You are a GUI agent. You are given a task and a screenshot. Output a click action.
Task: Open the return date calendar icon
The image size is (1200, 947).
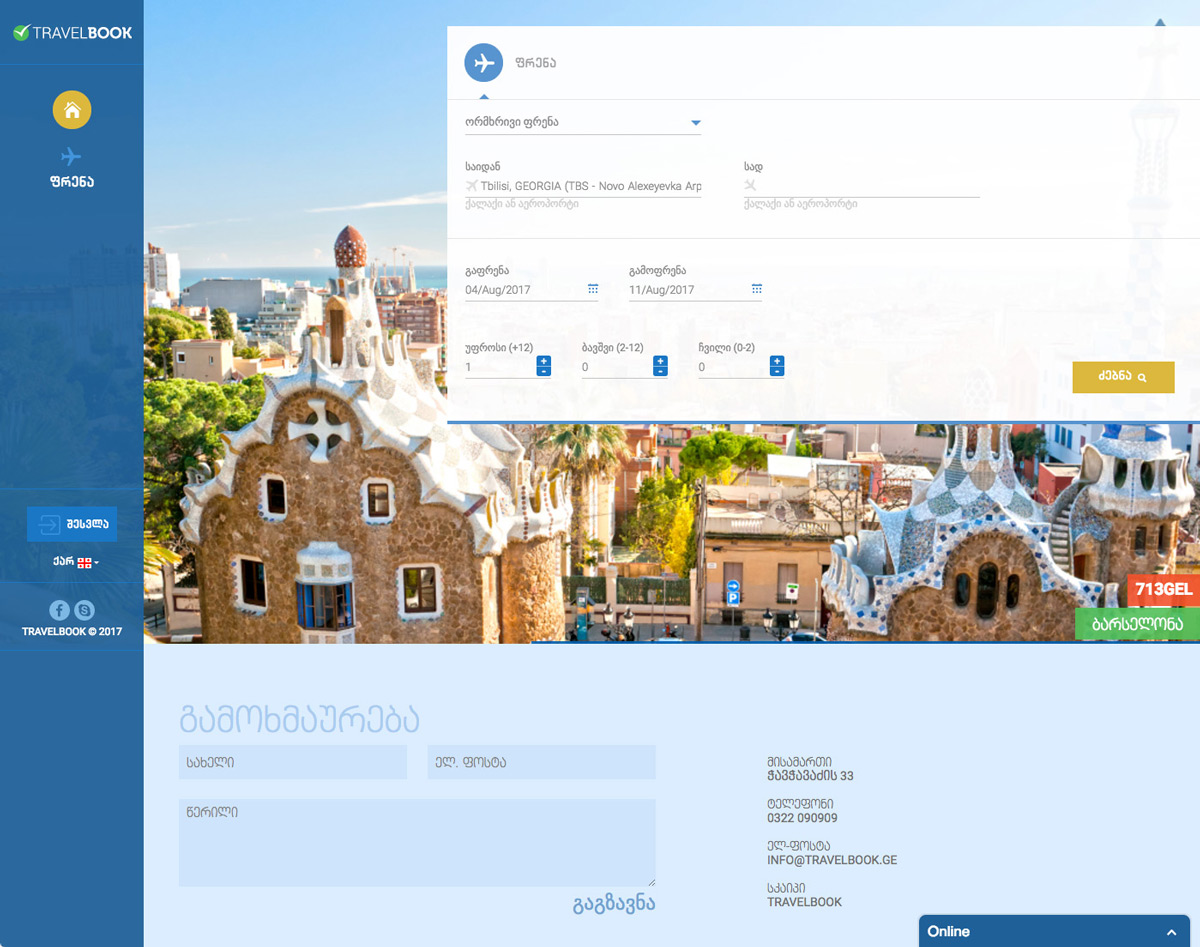coord(757,289)
